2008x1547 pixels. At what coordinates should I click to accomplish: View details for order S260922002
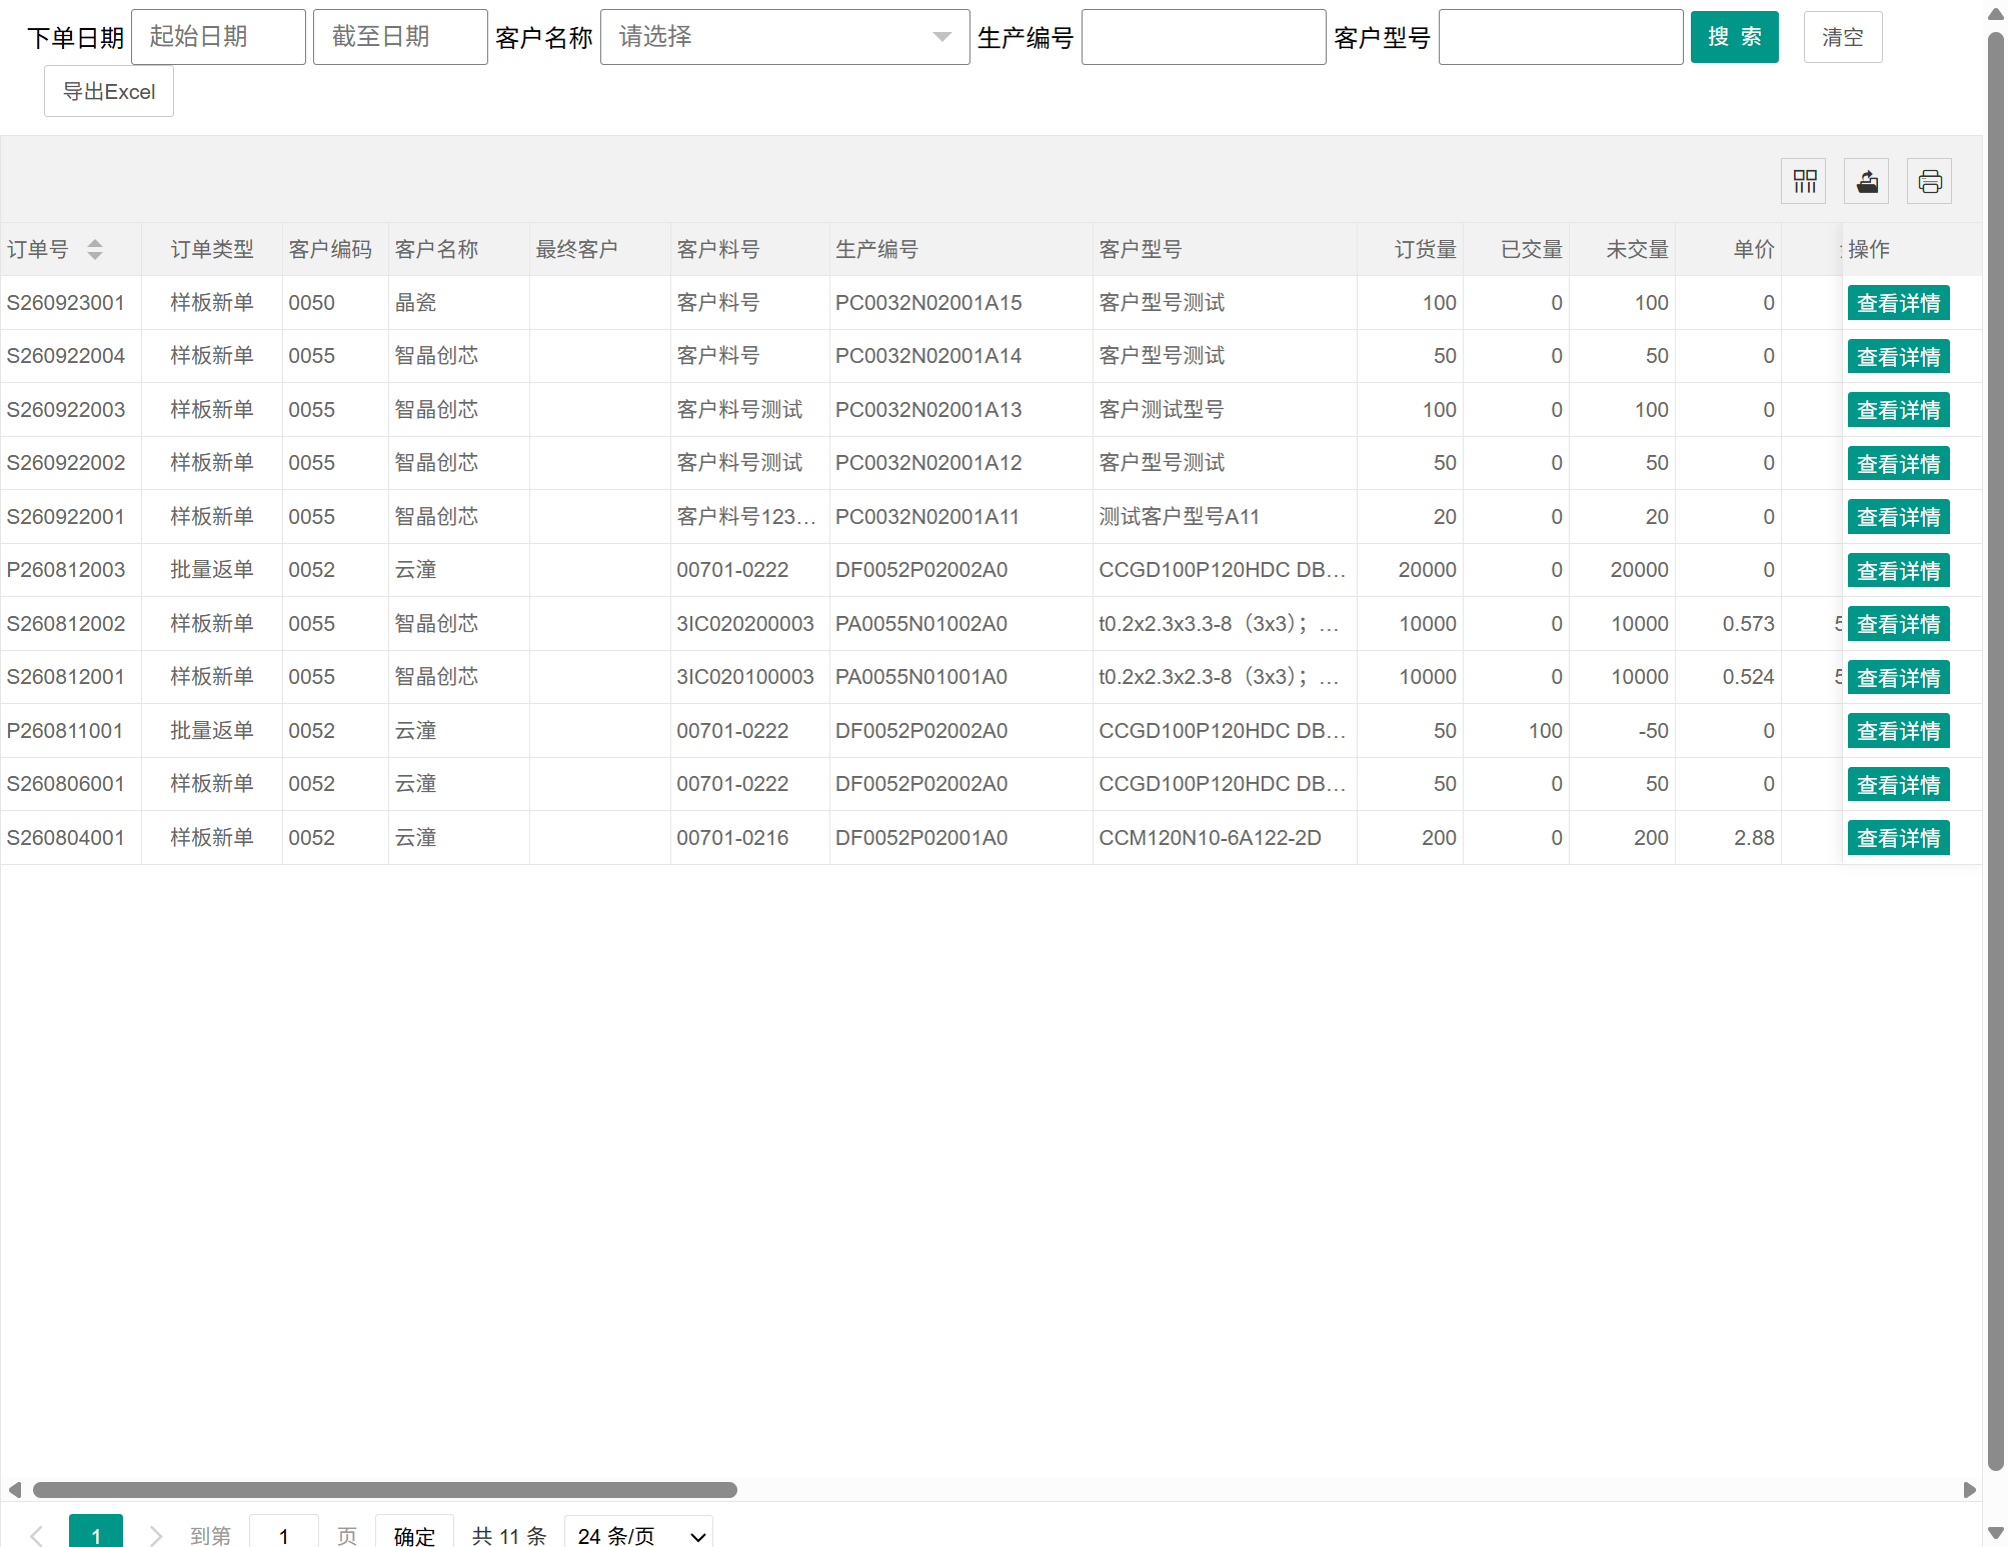(x=1898, y=464)
